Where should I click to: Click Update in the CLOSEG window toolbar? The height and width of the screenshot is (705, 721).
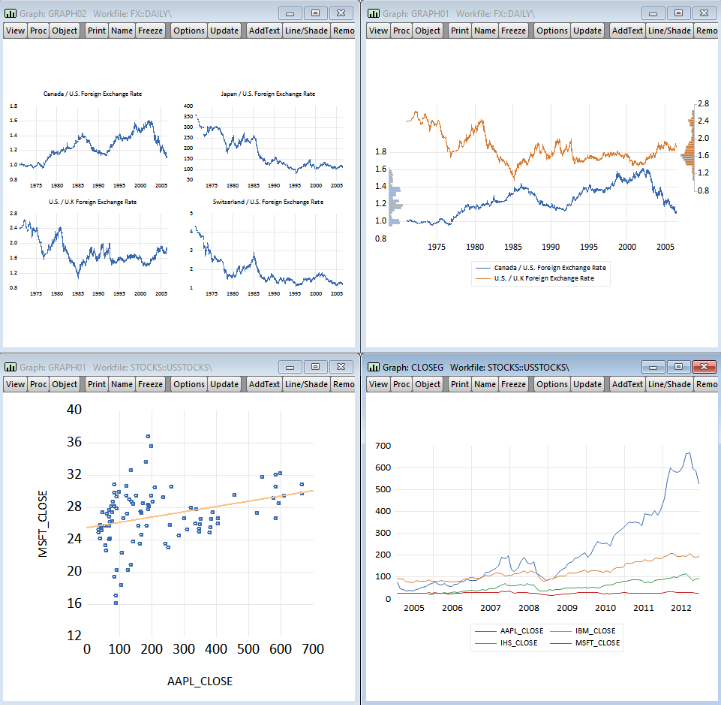coord(587,384)
